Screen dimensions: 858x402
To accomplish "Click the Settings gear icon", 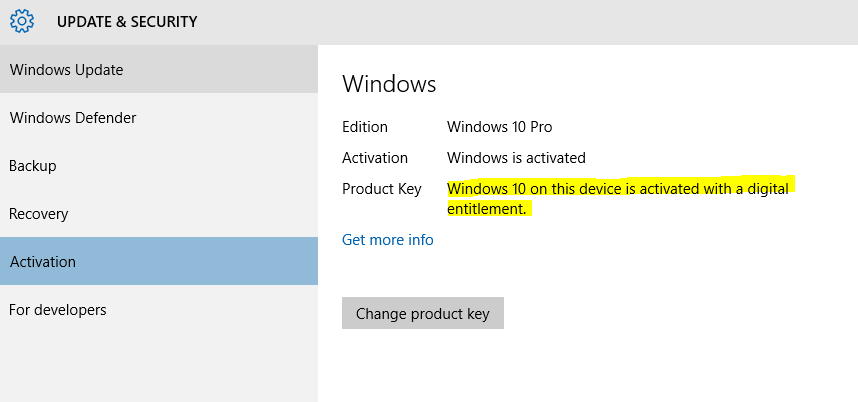I will coord(22,21).
